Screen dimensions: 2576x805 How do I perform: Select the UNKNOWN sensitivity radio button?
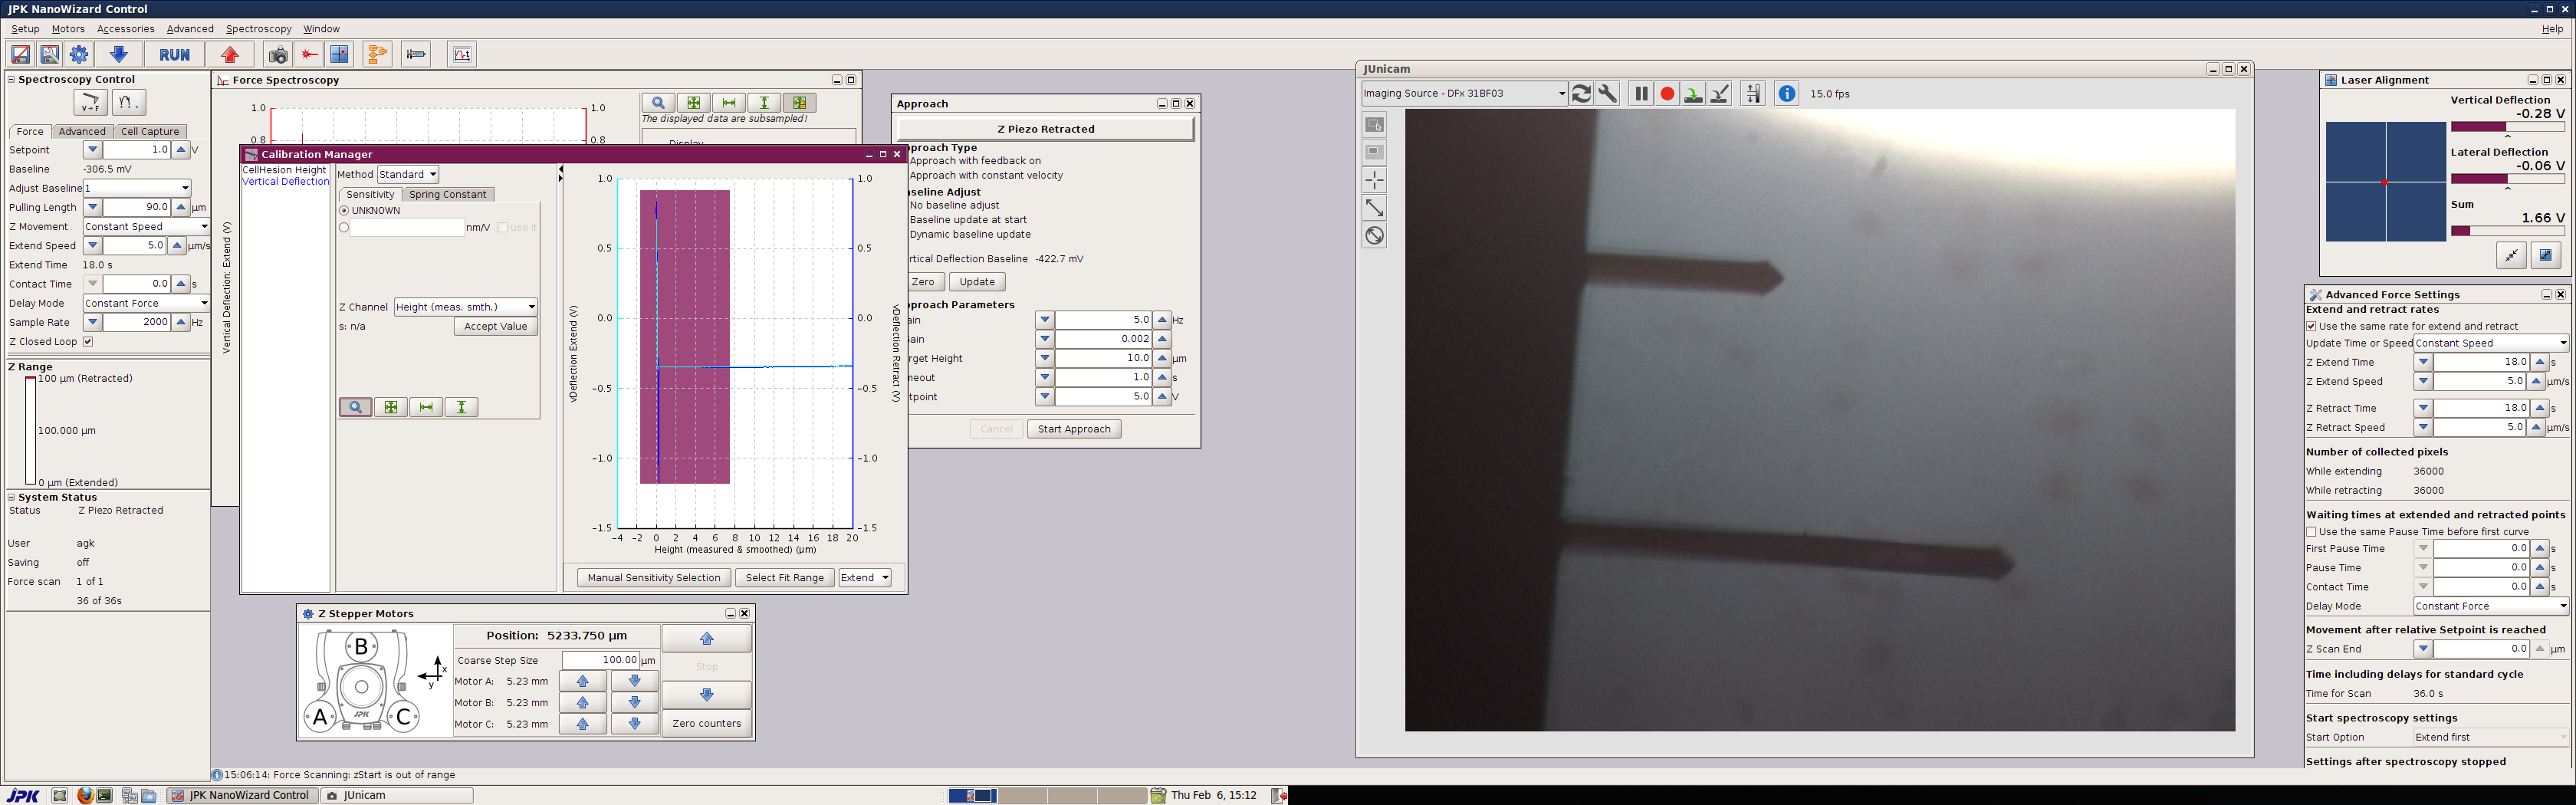click(344, 211)
